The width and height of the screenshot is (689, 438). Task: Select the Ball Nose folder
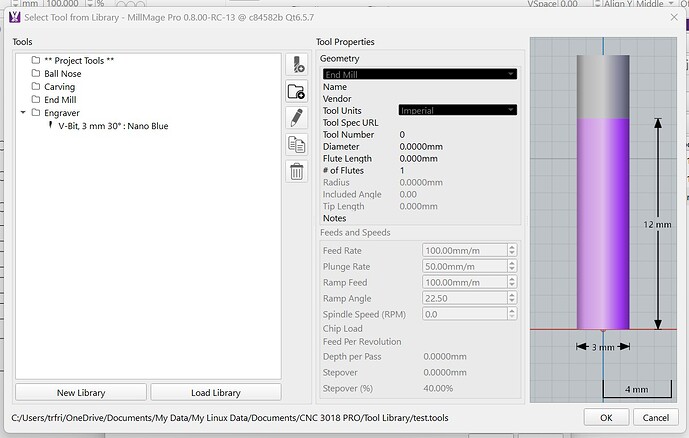click(x=62, y=74)
